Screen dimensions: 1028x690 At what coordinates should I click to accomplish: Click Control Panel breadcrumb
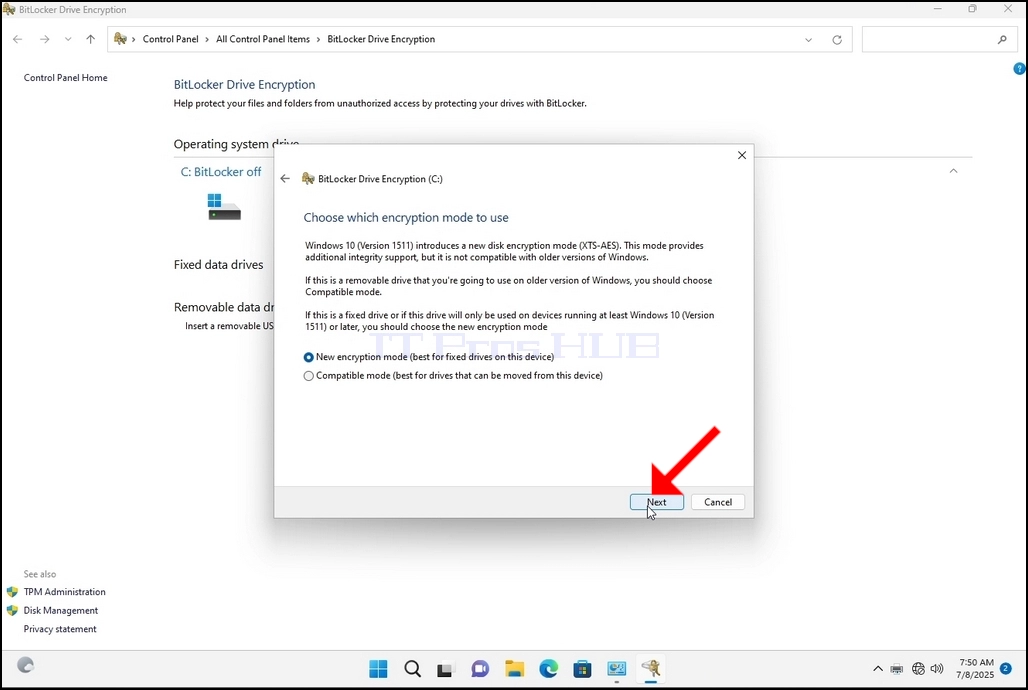pos(170,39)
